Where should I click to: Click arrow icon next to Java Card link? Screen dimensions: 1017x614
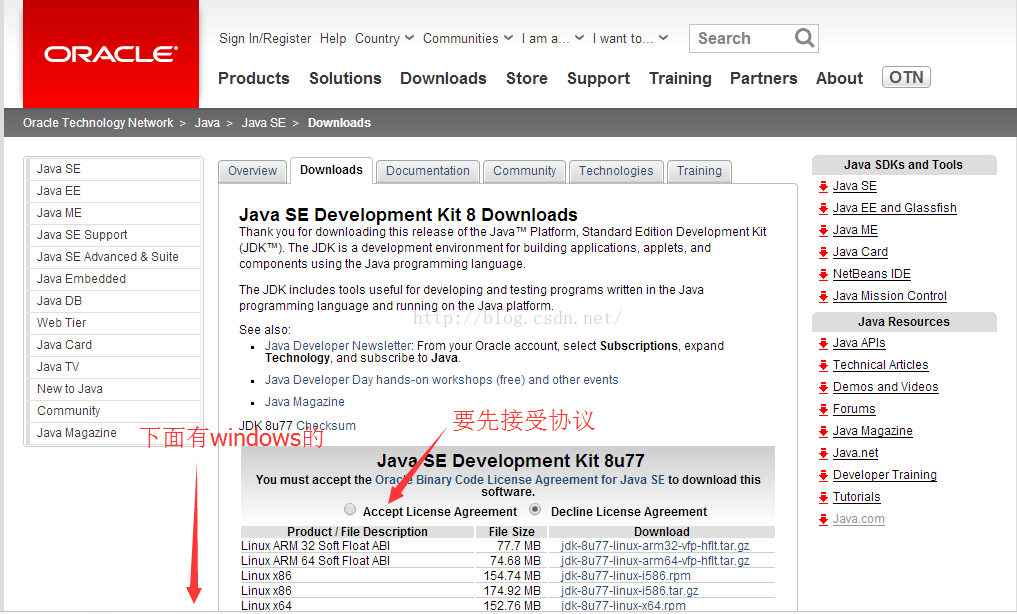pos(823,253)
